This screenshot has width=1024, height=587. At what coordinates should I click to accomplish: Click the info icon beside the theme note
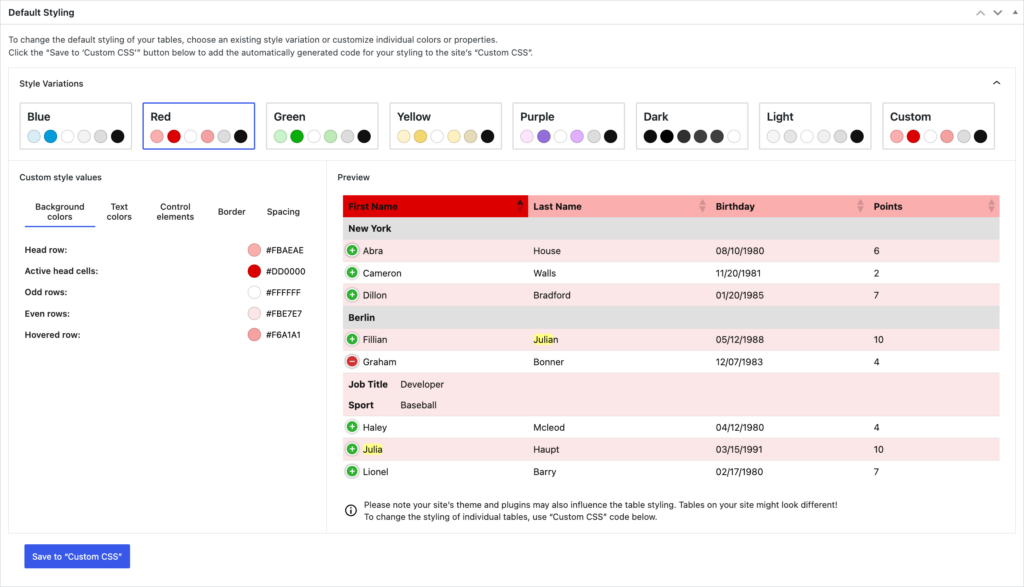(349, 510)
